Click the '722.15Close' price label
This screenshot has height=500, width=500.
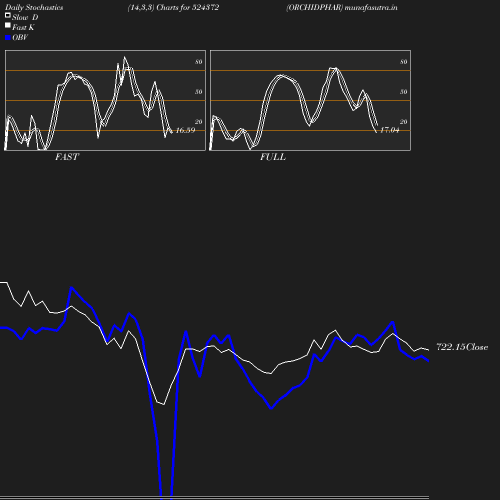pyautogui.click(x=462, y=347)
